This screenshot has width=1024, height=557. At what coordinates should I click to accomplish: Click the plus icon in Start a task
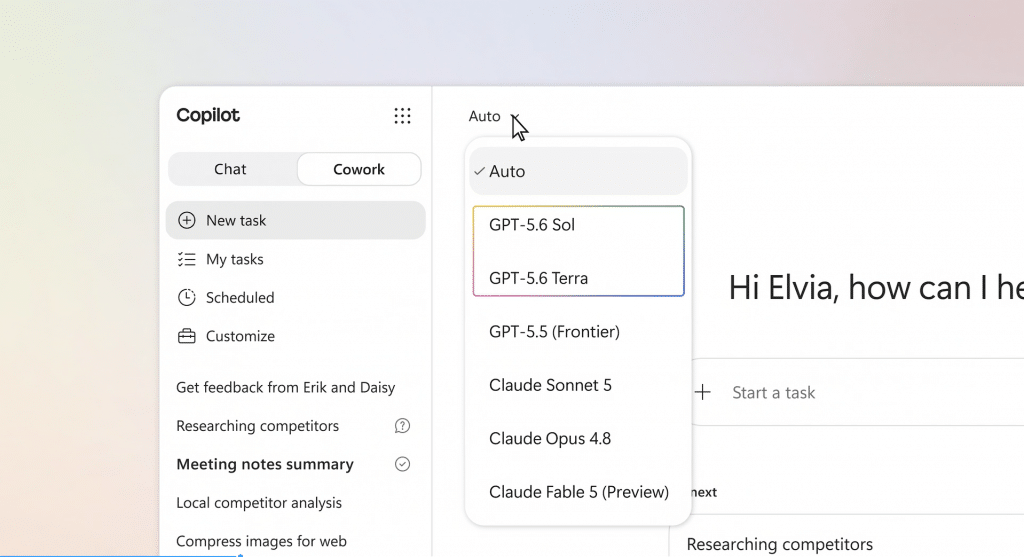point(703,392)
